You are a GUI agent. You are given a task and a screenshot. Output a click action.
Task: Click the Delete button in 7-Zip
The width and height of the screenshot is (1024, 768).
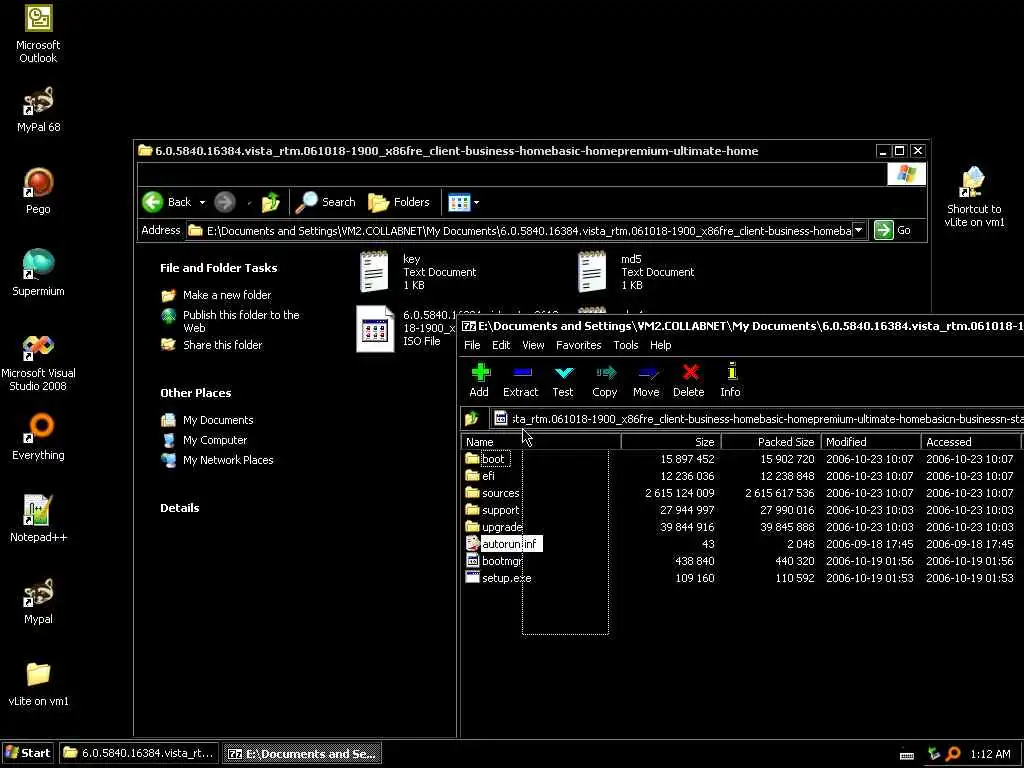click(x=689, y=381)
